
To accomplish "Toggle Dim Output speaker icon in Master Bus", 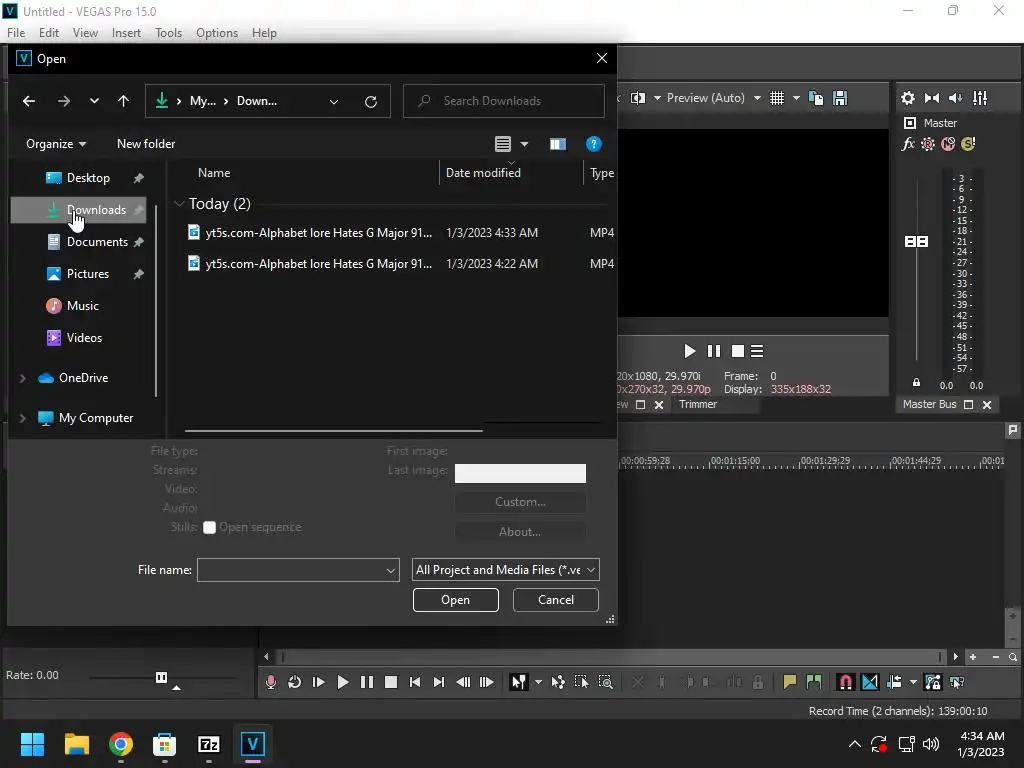I will click(955, 98).
